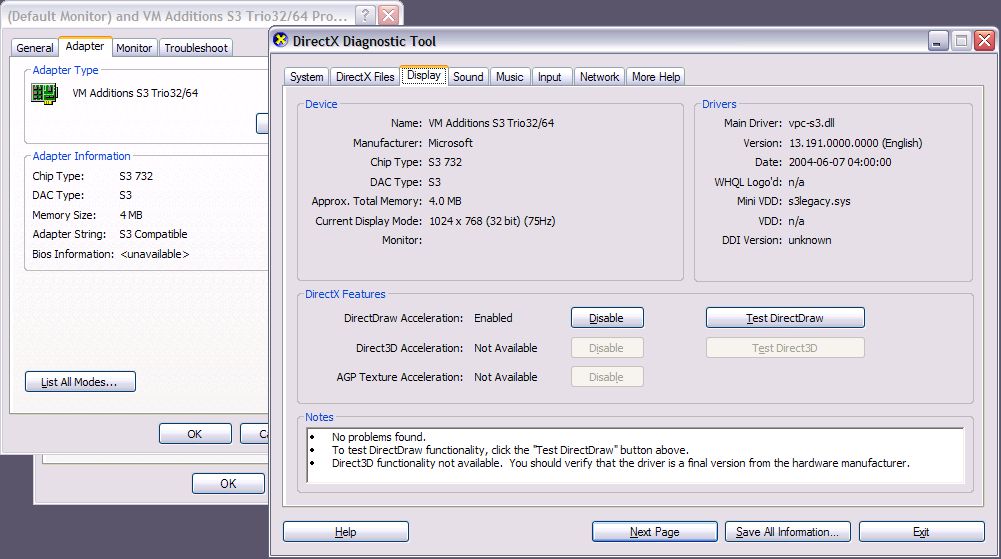Minimize the DirectX Diagnostic Tool window
1001x559 pixels.
click(x=937, y=41)
